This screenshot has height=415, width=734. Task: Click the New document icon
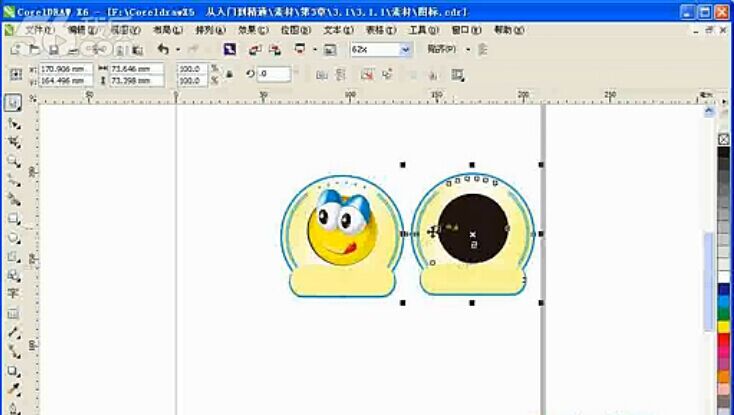click(16, 49)
